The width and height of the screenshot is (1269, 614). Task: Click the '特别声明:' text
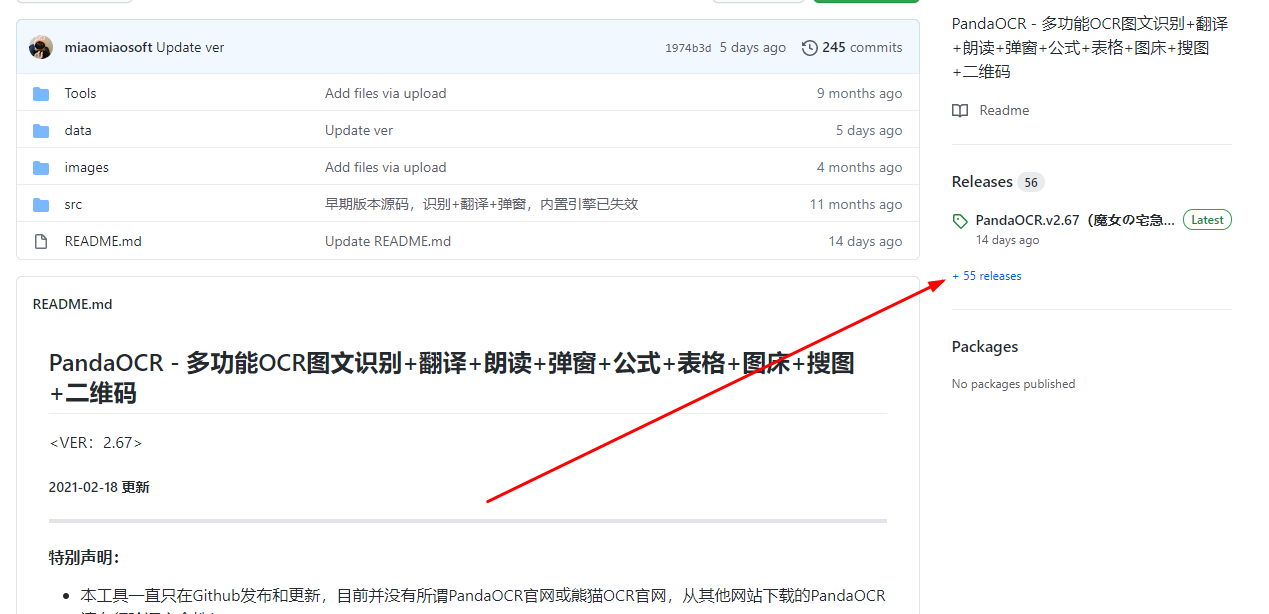pos(84,557)
